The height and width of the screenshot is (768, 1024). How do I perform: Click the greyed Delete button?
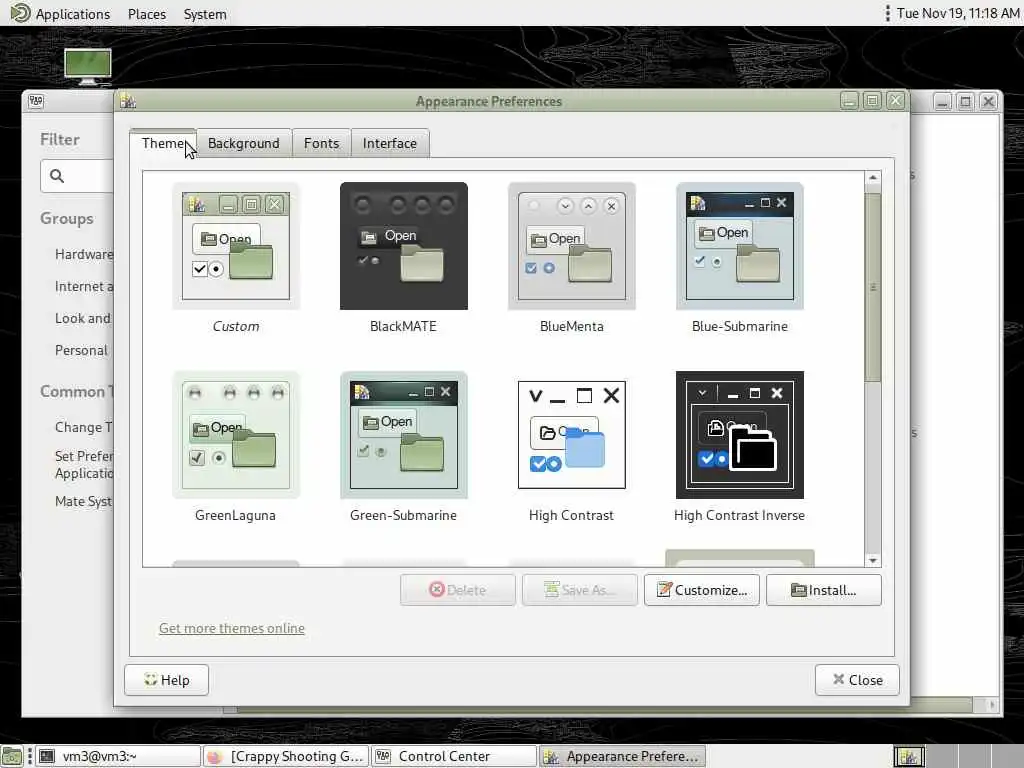[x=457, y=590]
